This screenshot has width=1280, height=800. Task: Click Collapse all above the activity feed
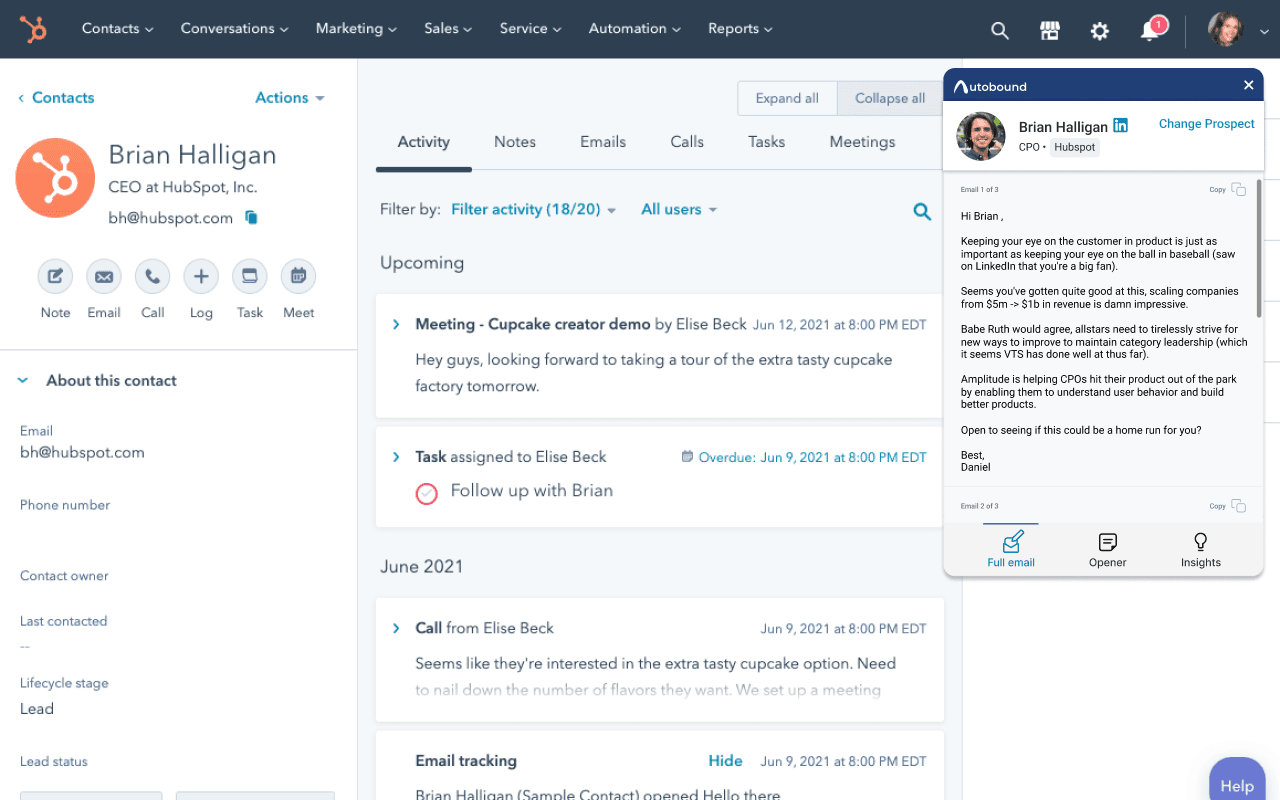pos(889,98)
